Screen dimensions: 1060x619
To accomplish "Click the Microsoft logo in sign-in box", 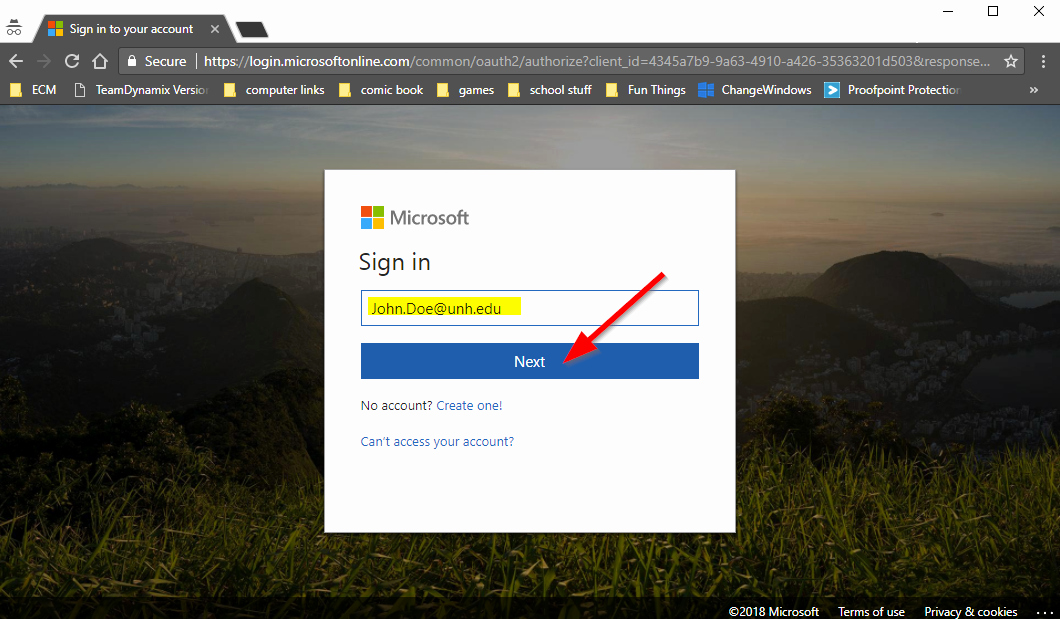I will pyautogui.click(x=414, y=218).
